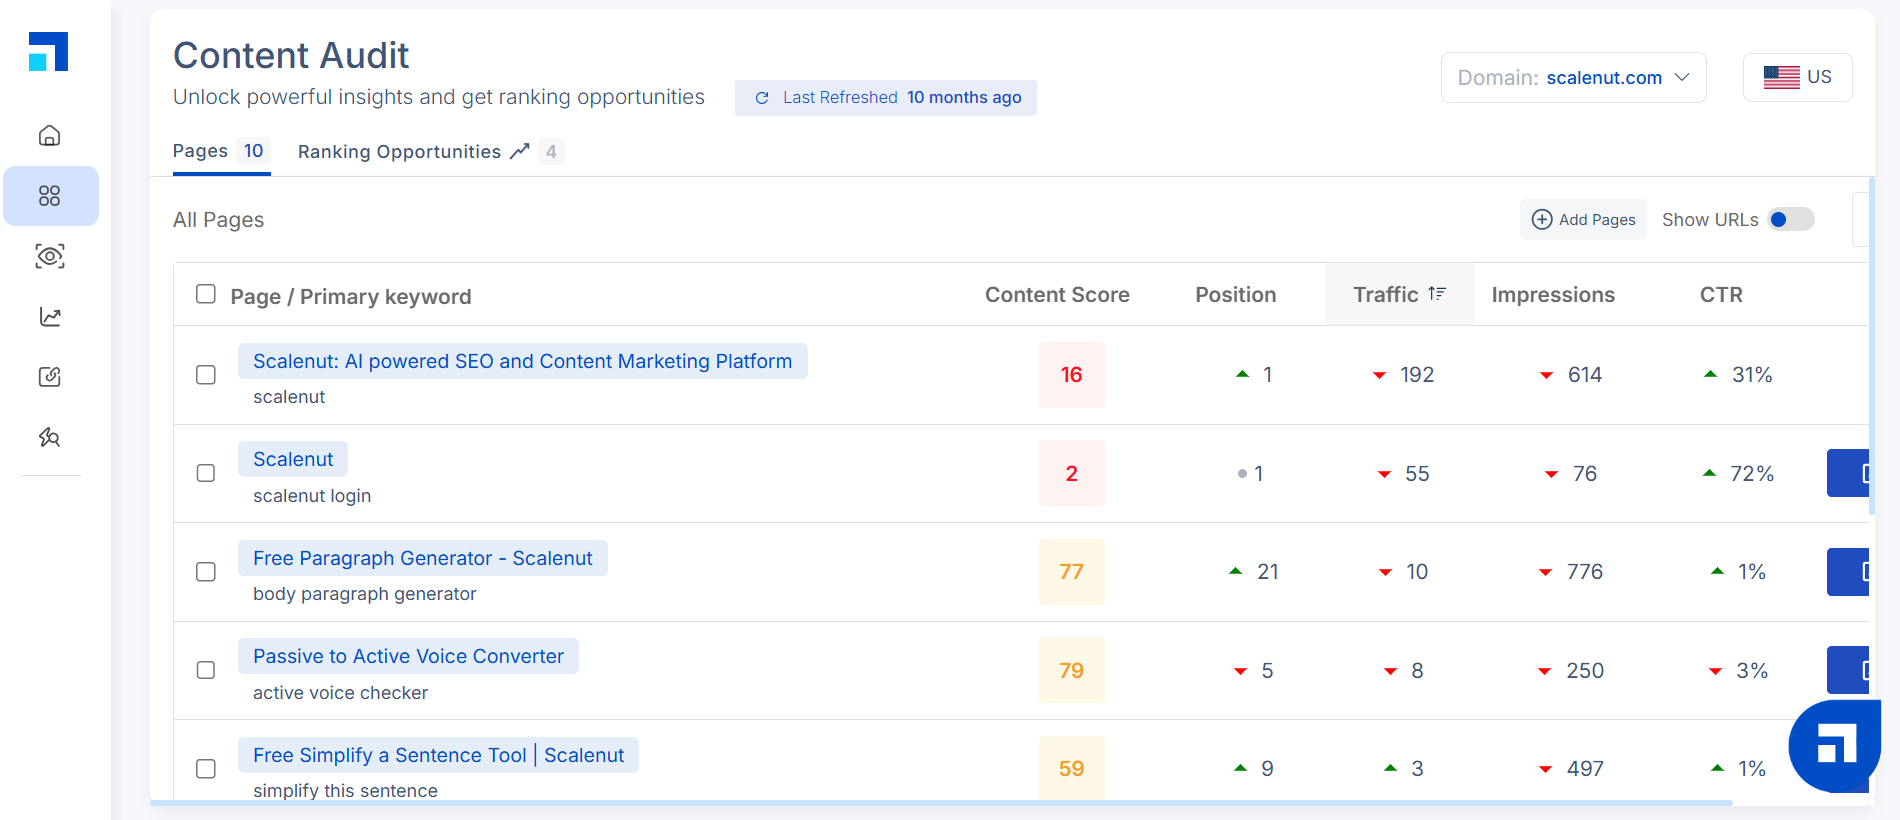Viewport: 1900px width, 820px height.
Task: Click the vertical scrollbar on right edge
Action: pos(1871,345)
